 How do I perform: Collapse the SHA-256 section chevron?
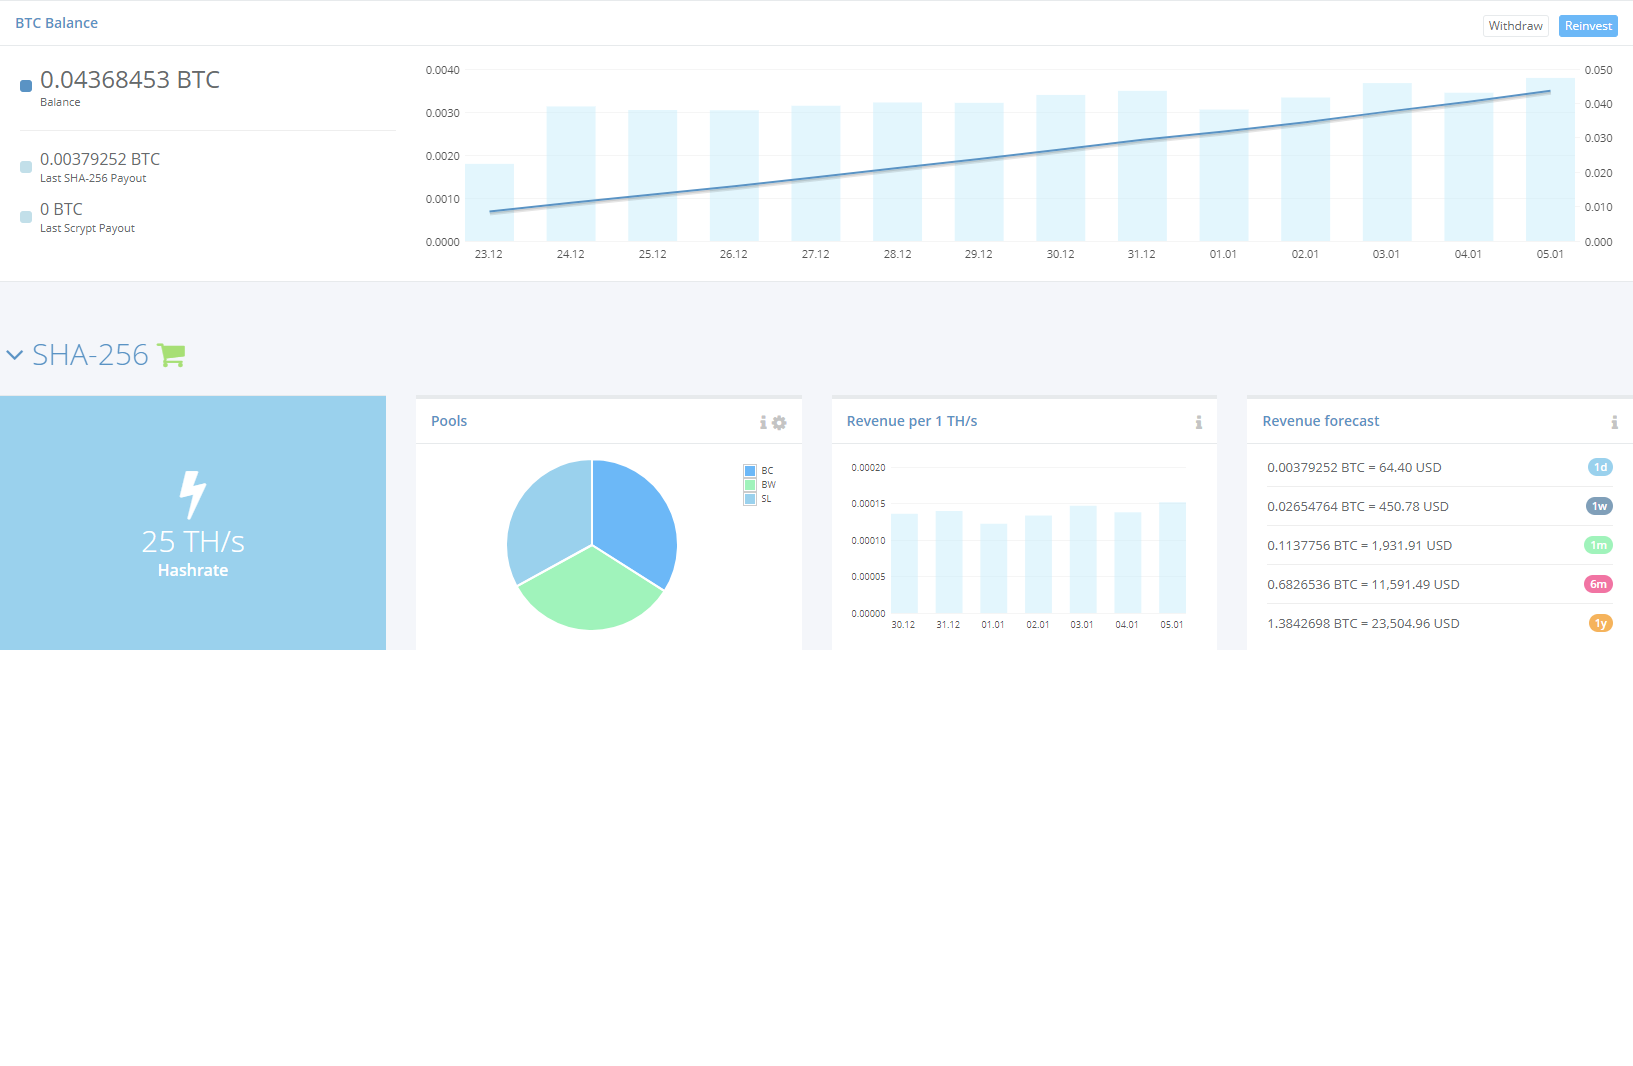[x=14, y=355]
